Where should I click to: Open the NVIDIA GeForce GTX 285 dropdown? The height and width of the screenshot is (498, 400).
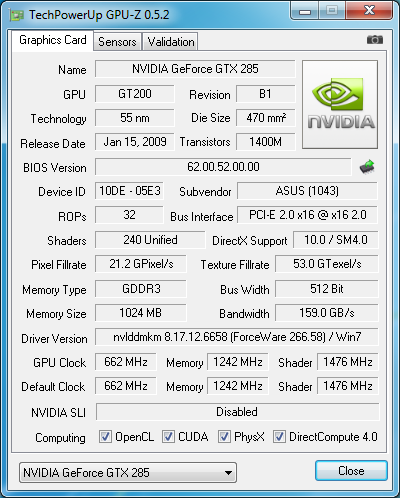click(x=128, y=472)
